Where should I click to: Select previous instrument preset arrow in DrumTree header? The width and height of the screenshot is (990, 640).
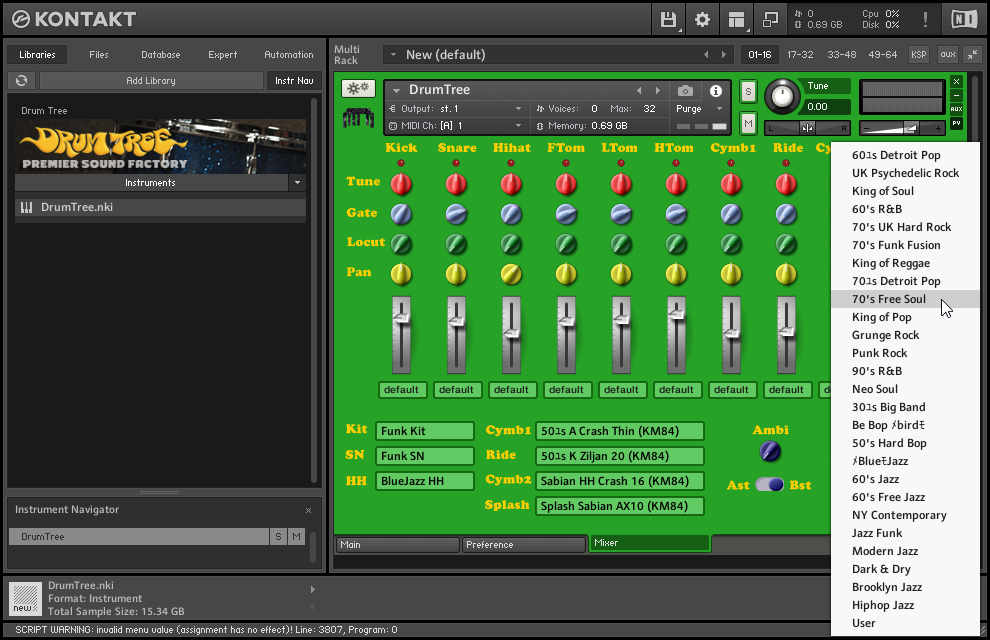(x=639, y=90)
